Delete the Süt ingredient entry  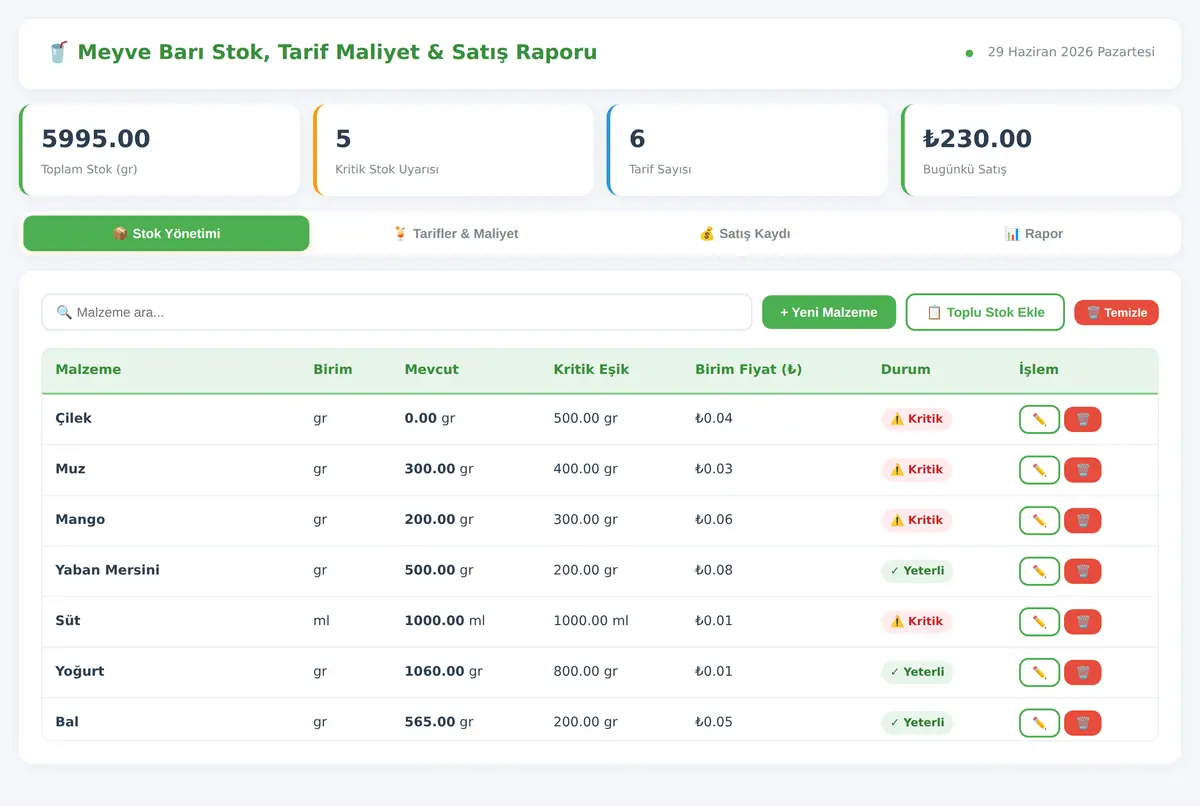point(1083,622)
